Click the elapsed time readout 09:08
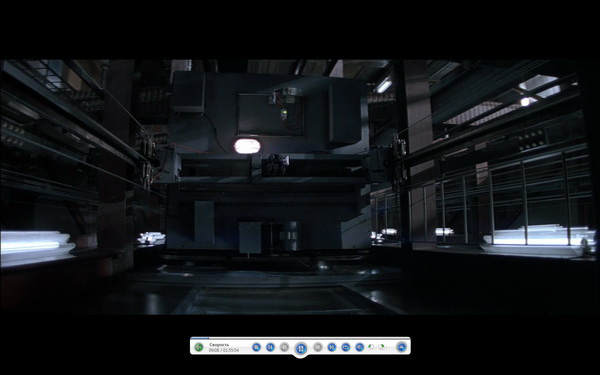Screen dimensions: 600x375 pyautogui.click(x=213, y=350)
